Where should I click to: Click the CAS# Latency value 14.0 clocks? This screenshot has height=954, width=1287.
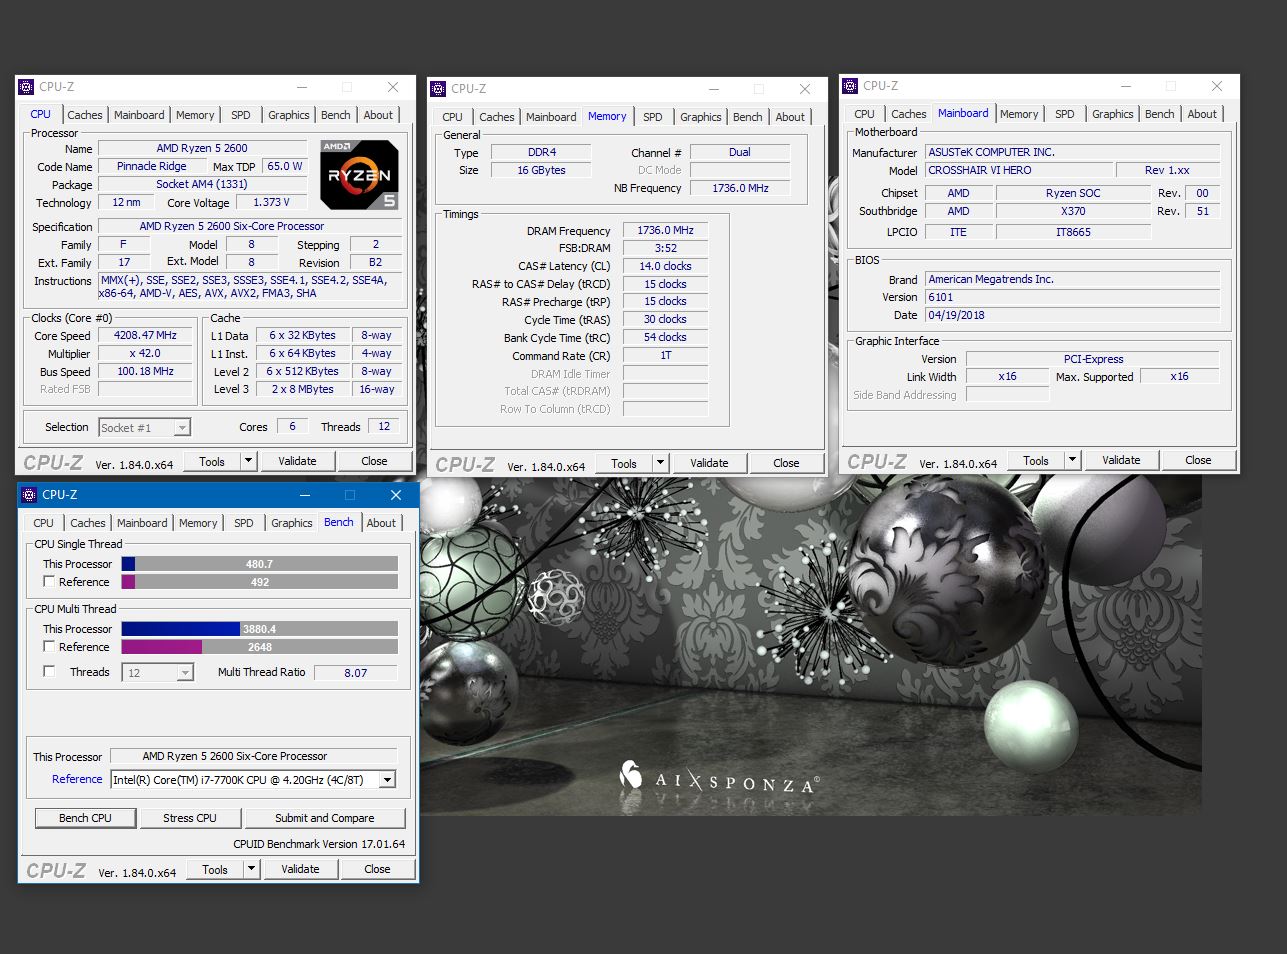point(665,267)
